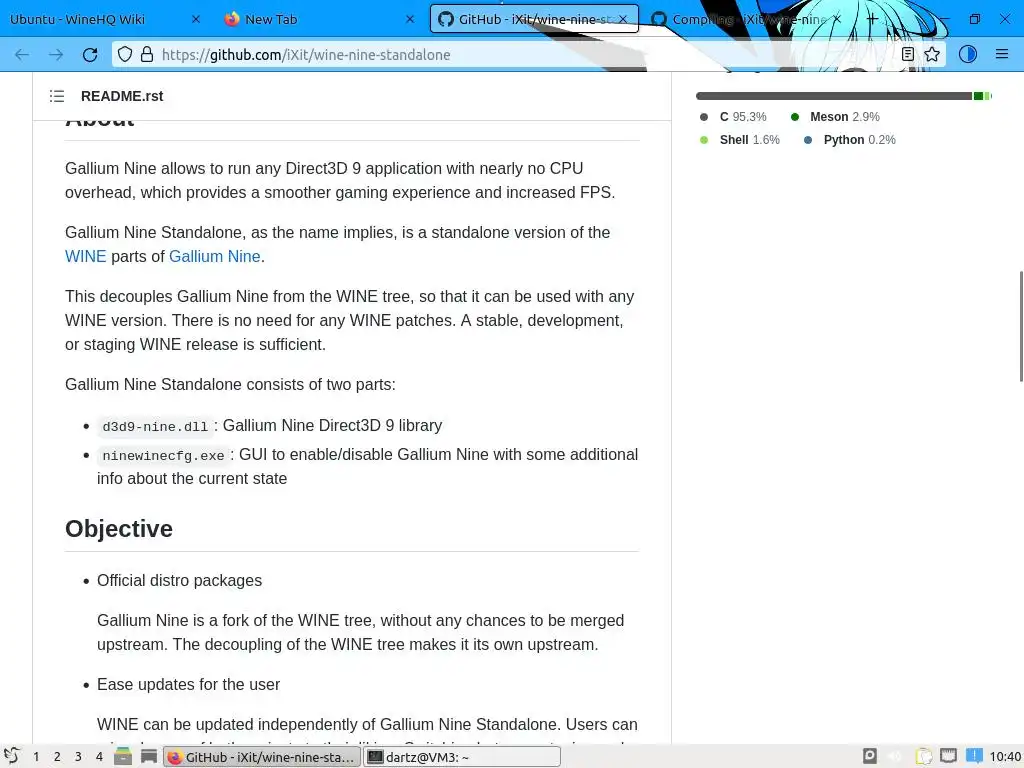Close the GitHub wine-nine-standalone tab
The width and height of the screenshot is (1024, 768).
coord(623,20)
